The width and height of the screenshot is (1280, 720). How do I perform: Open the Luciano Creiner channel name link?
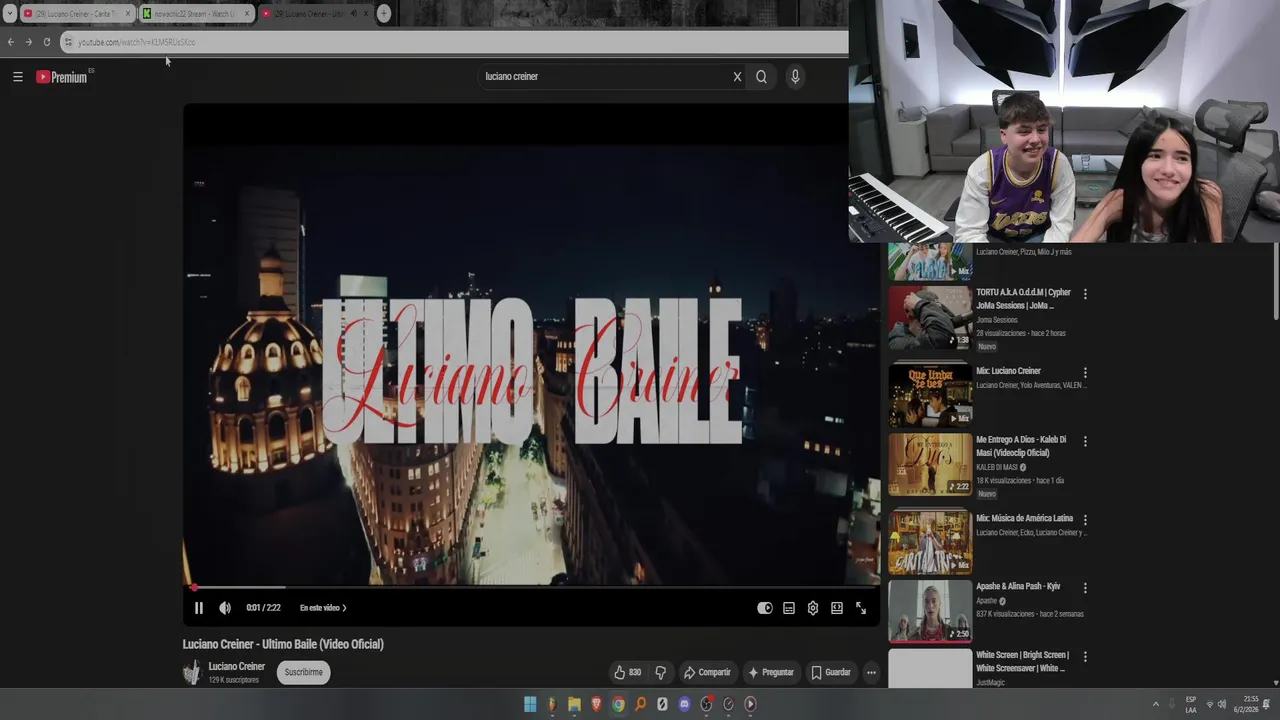coord(236,666)
